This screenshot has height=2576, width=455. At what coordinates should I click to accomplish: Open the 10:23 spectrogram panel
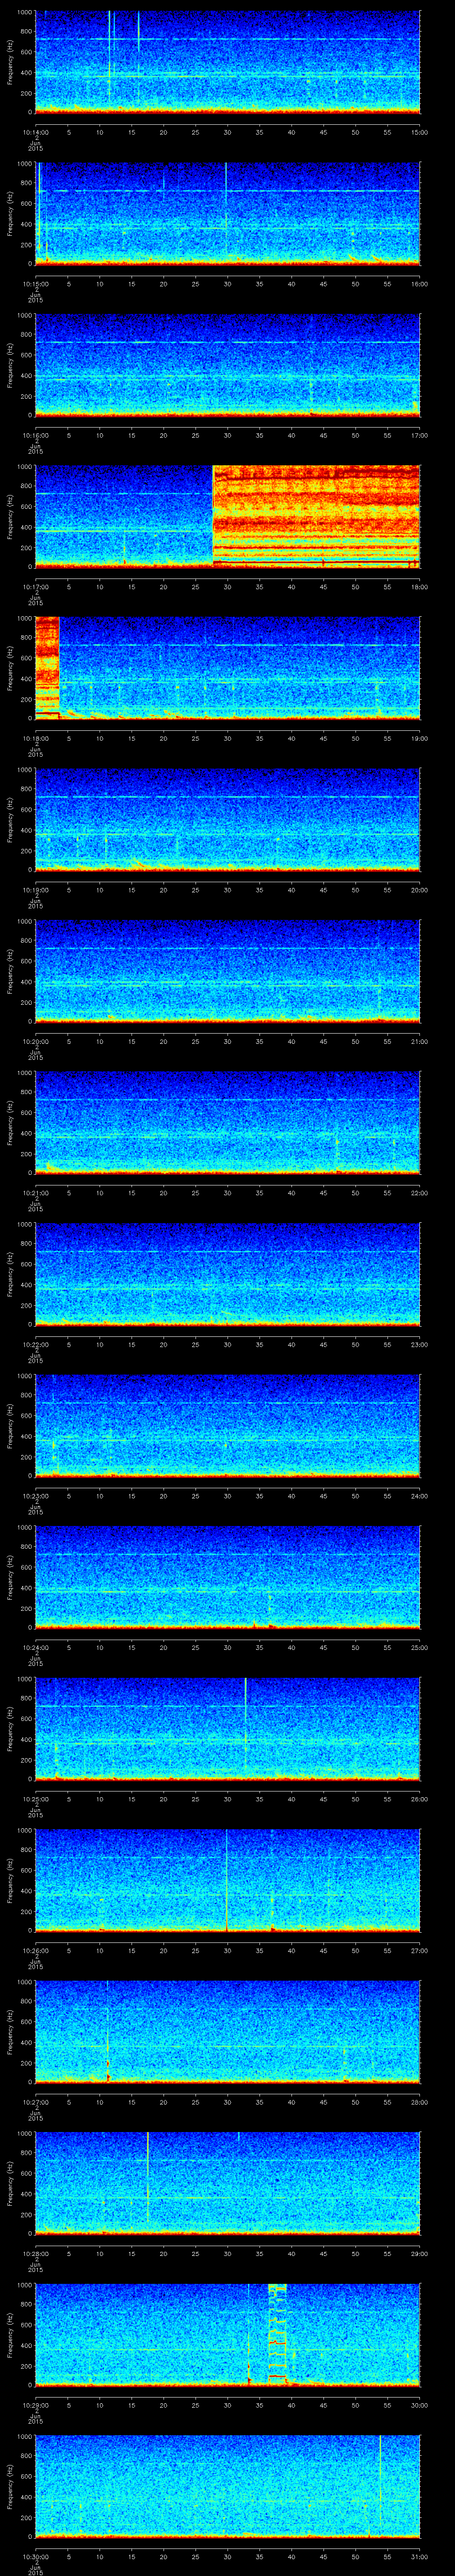click(227, 1425)
